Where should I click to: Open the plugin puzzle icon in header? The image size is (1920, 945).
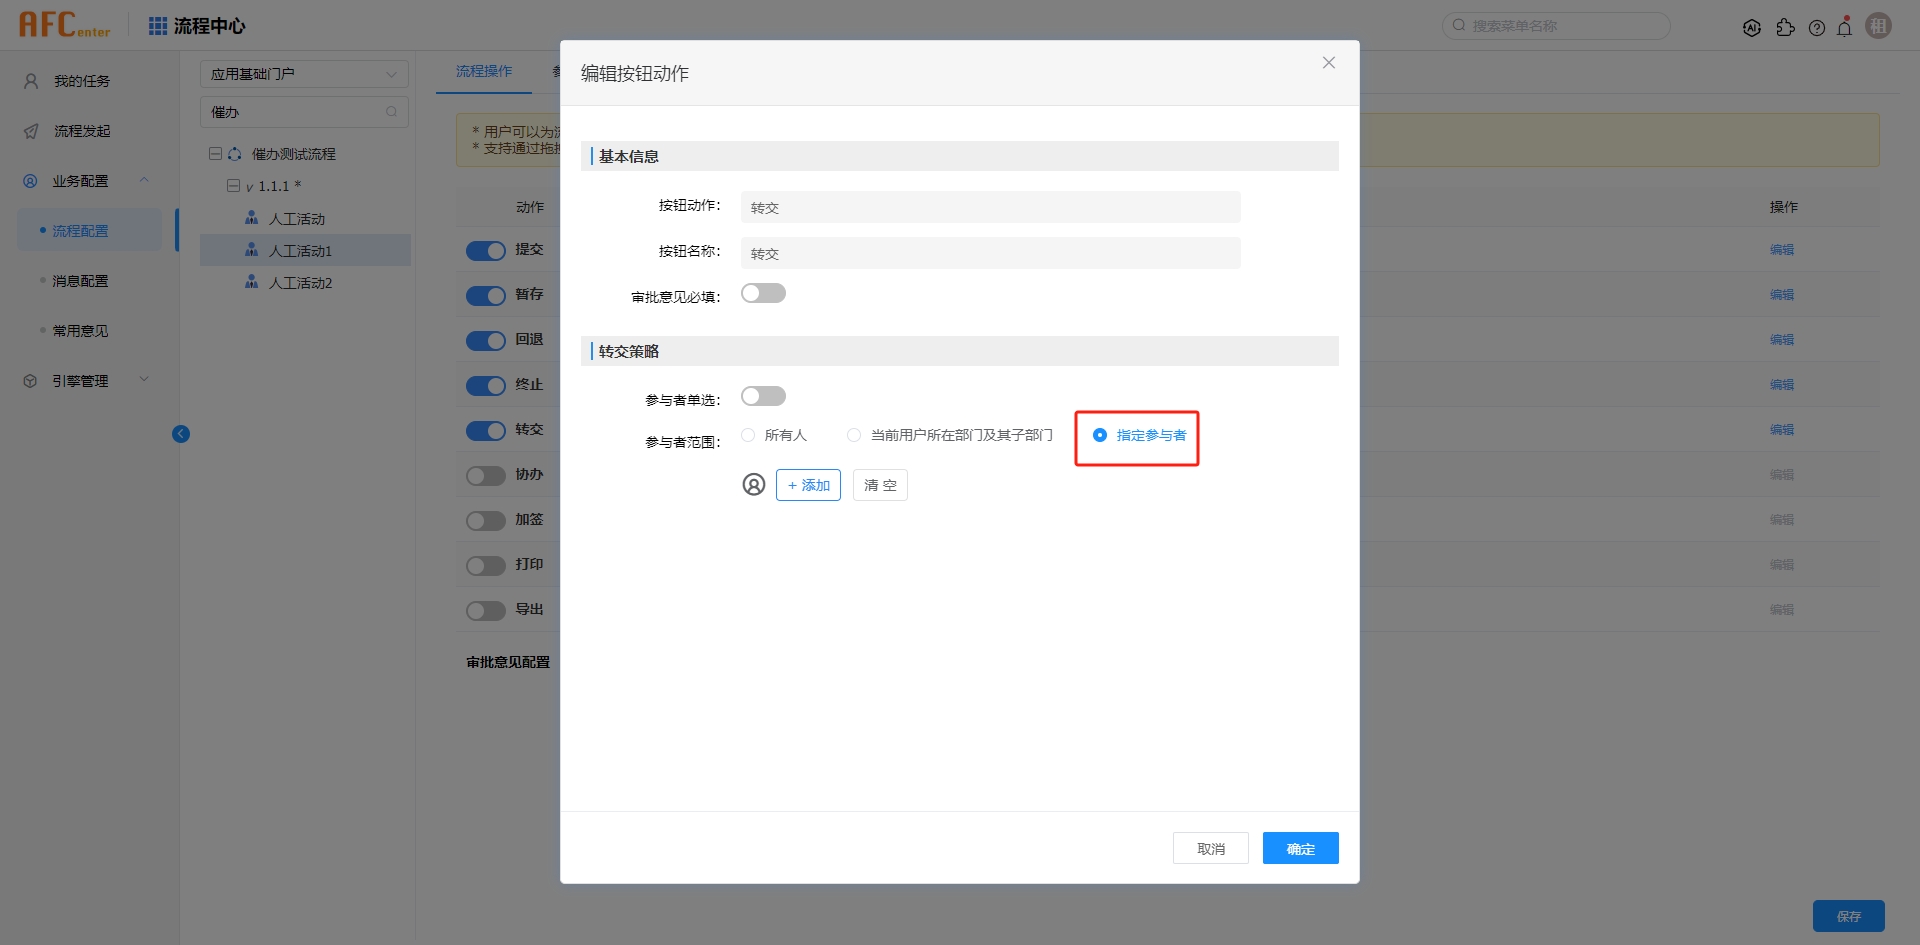tap(1785, 28)
